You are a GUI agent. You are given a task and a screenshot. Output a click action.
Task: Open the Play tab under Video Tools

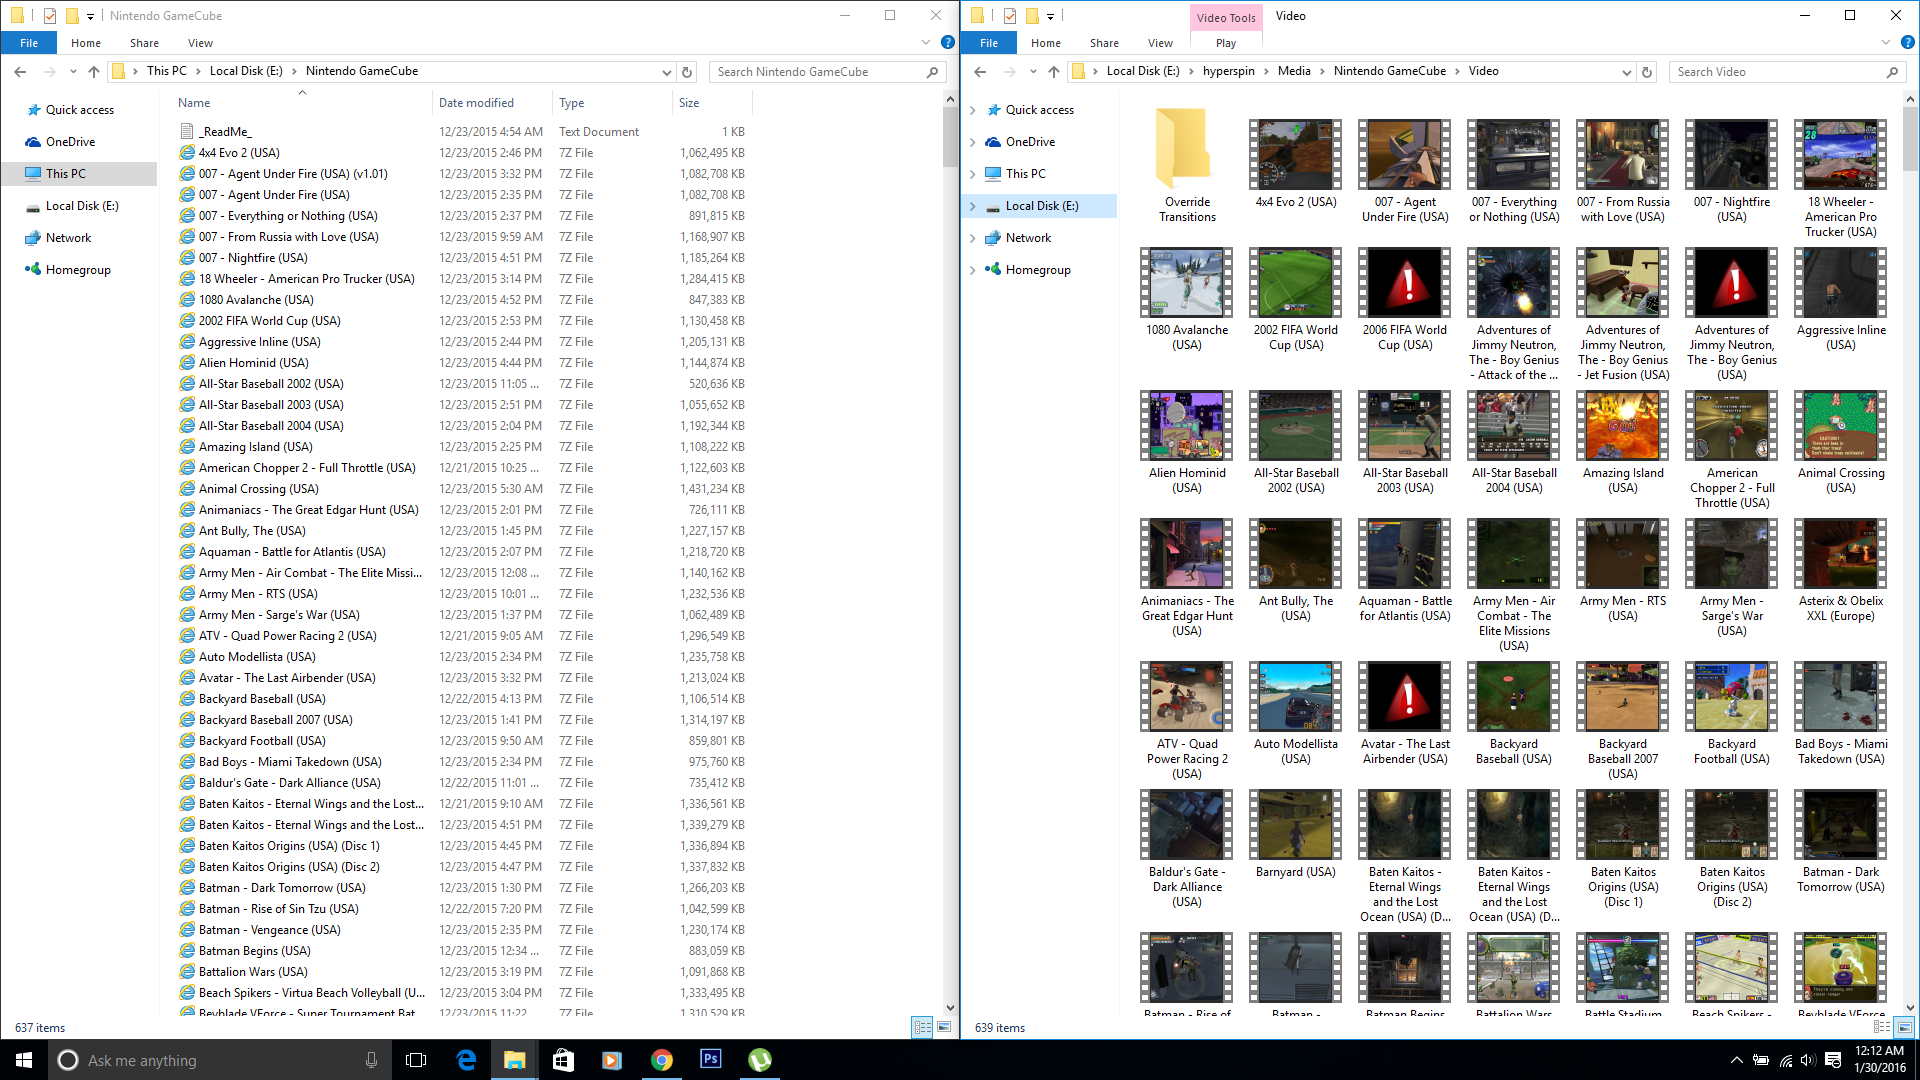coord(1226,43)
